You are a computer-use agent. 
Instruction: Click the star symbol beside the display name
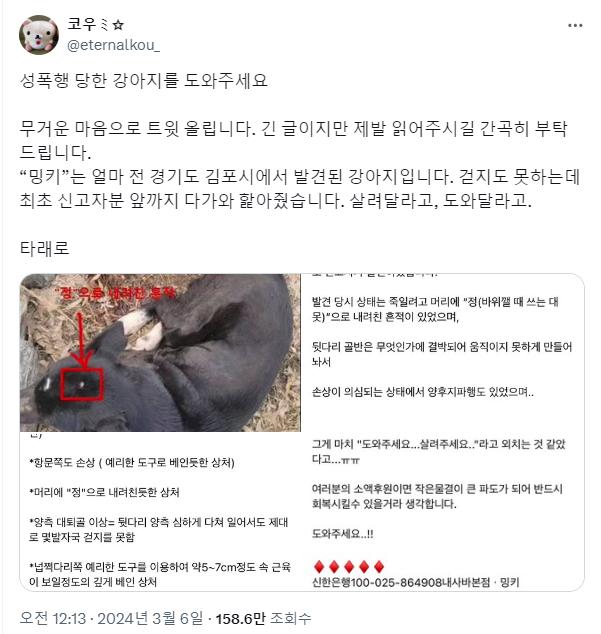coord(118,25)
